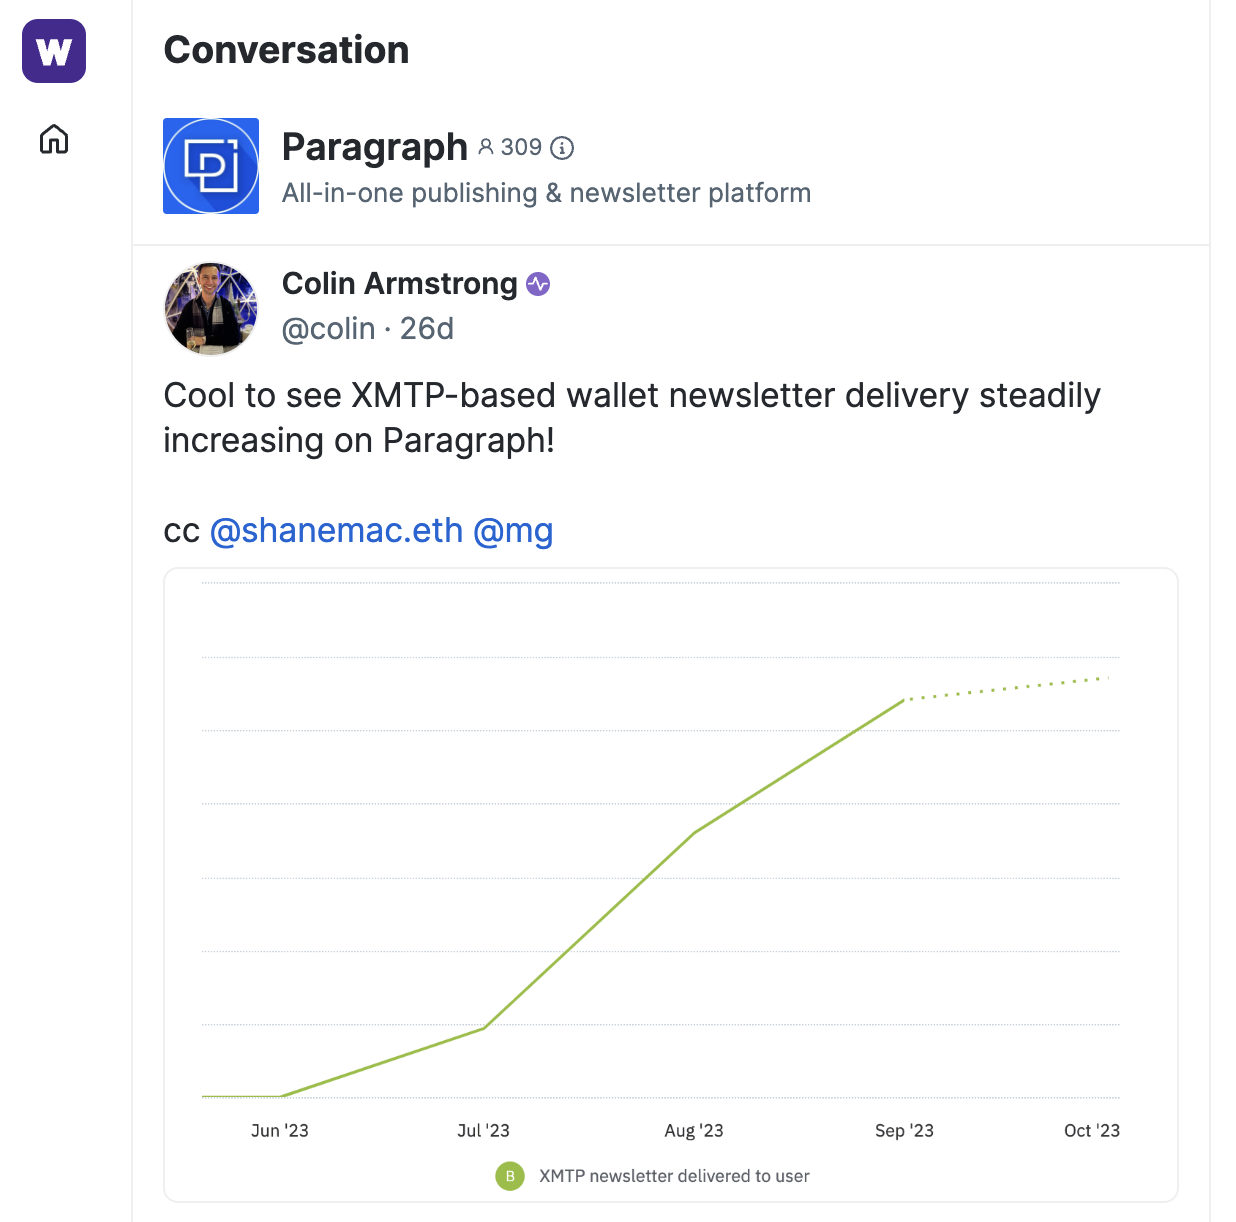Click the Aug '23 chart axis label

[693, 1131]
